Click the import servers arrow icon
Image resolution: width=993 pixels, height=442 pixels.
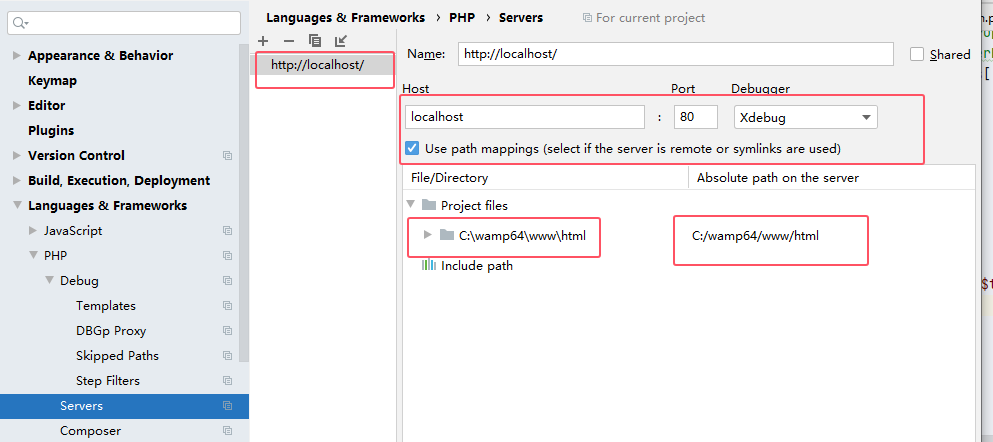pos(341,41)
